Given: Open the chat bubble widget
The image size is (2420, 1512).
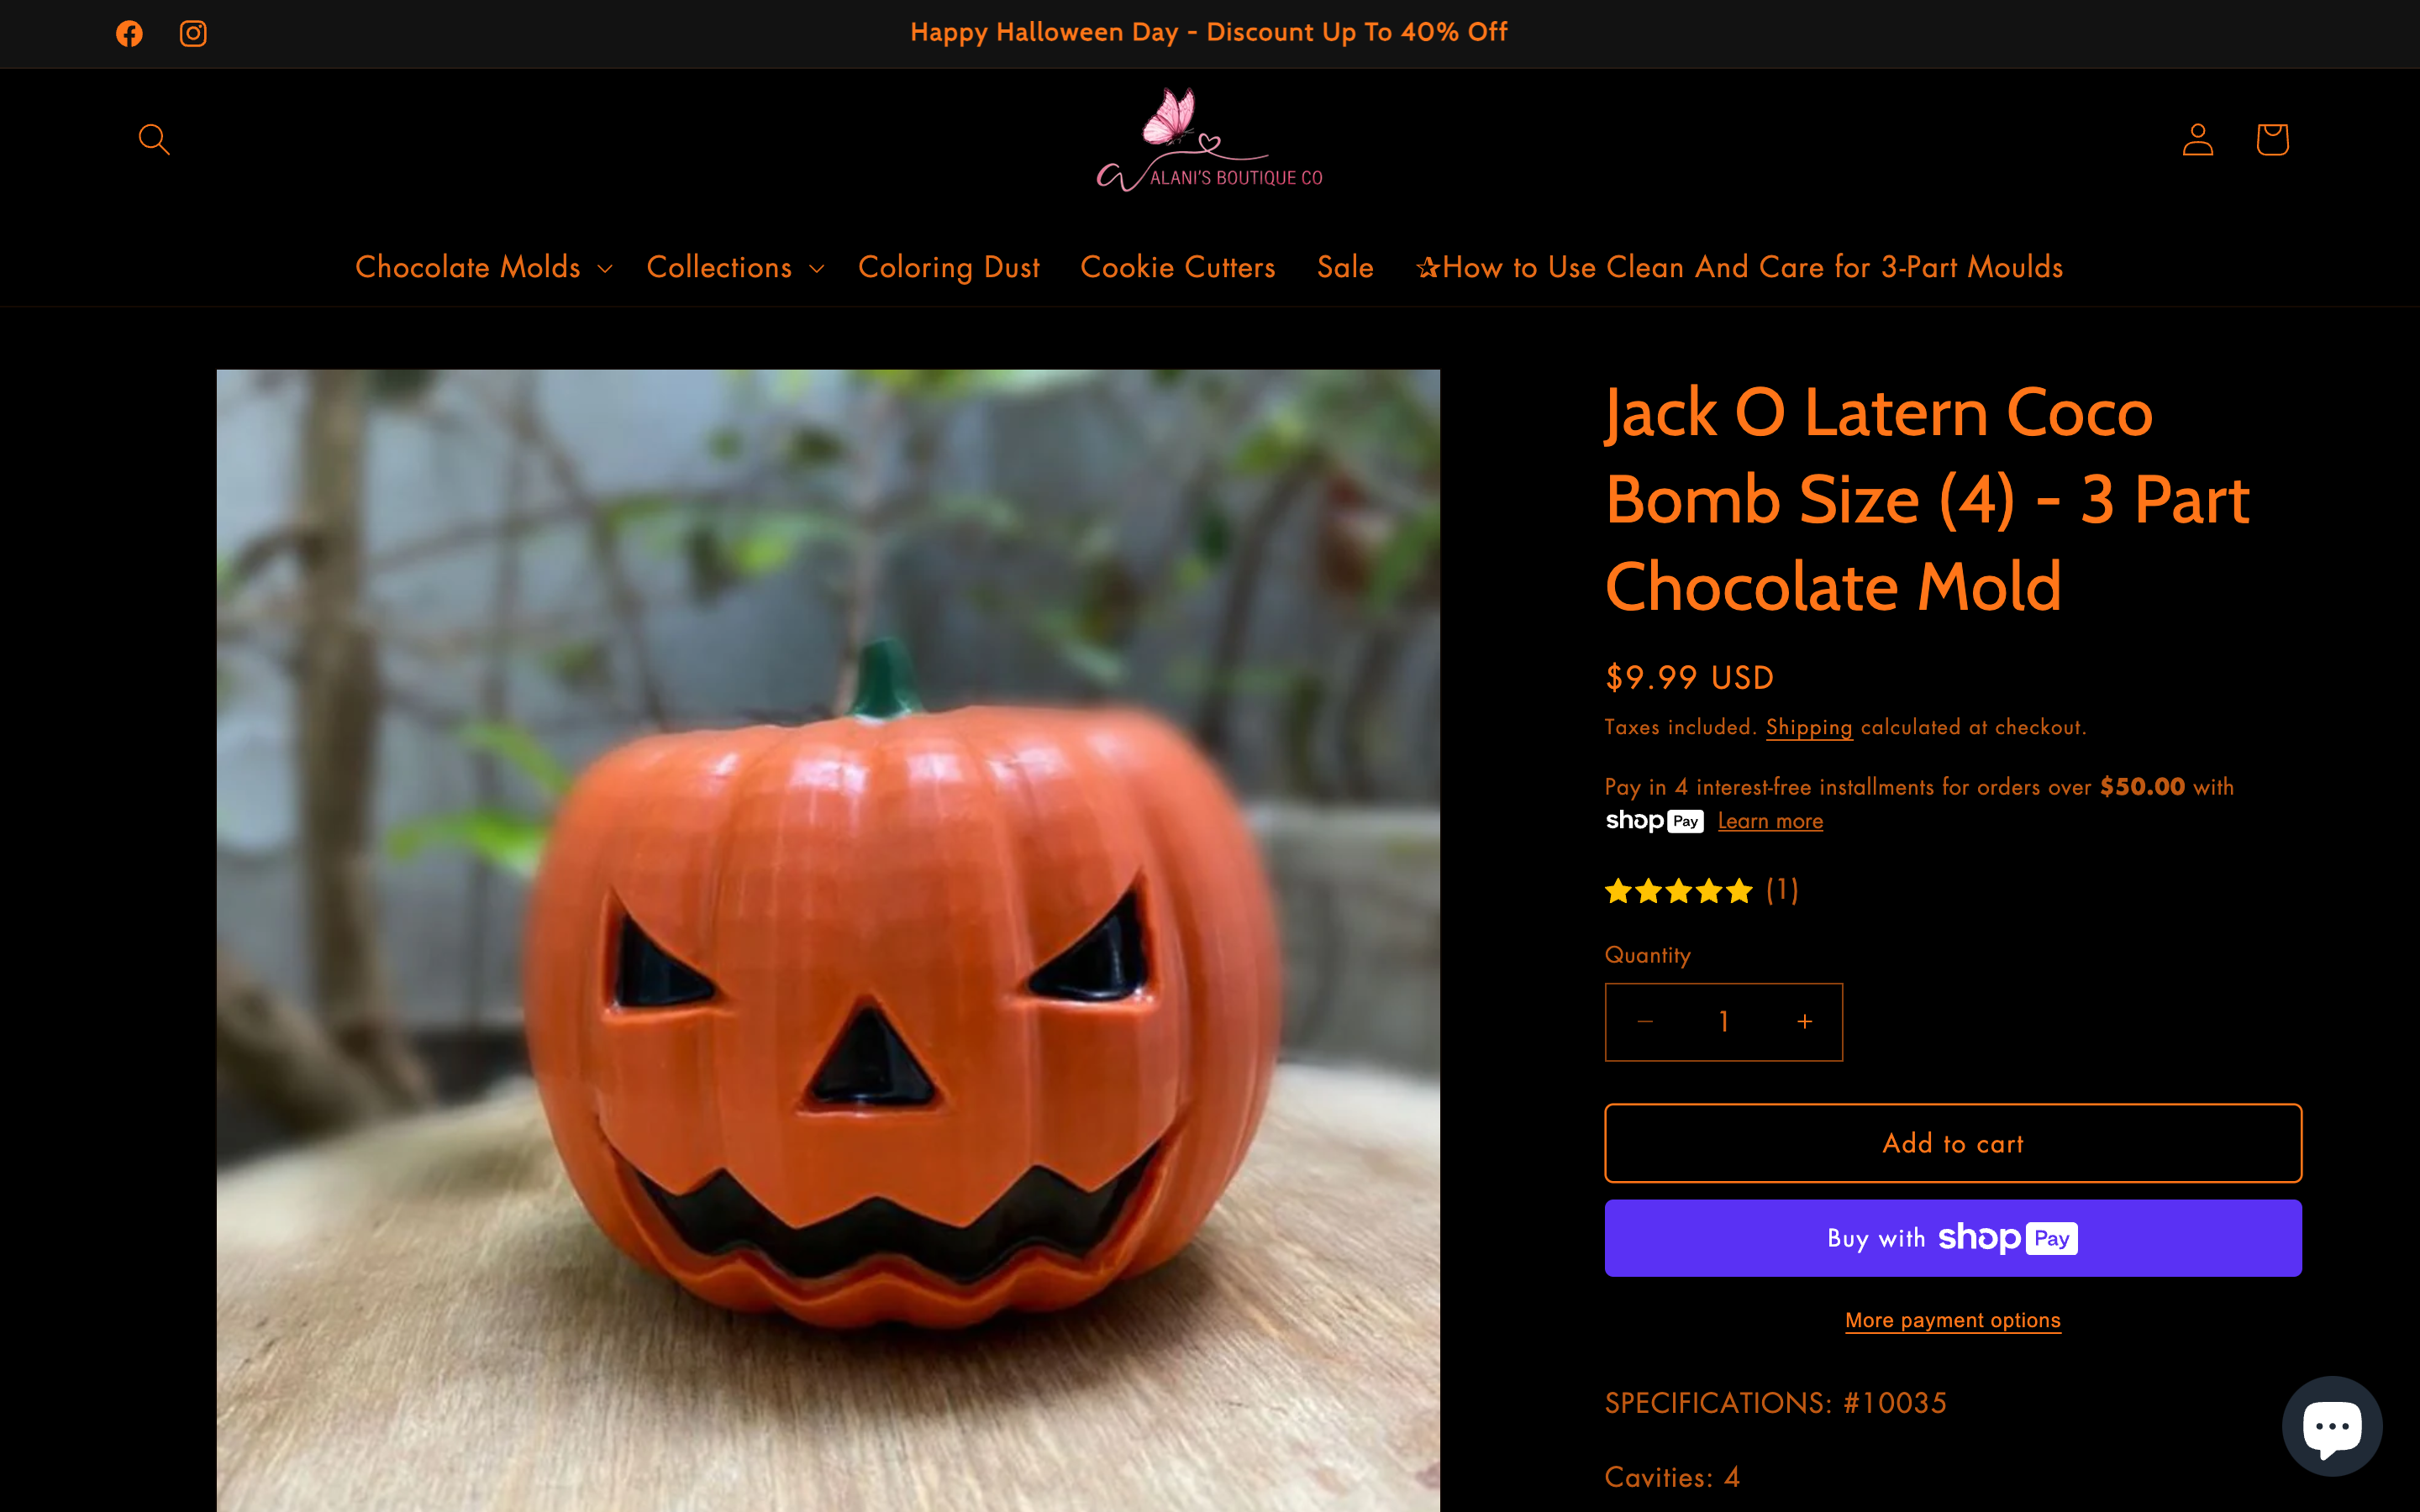Looking at the screenshot, I should coord(2332,1426).
